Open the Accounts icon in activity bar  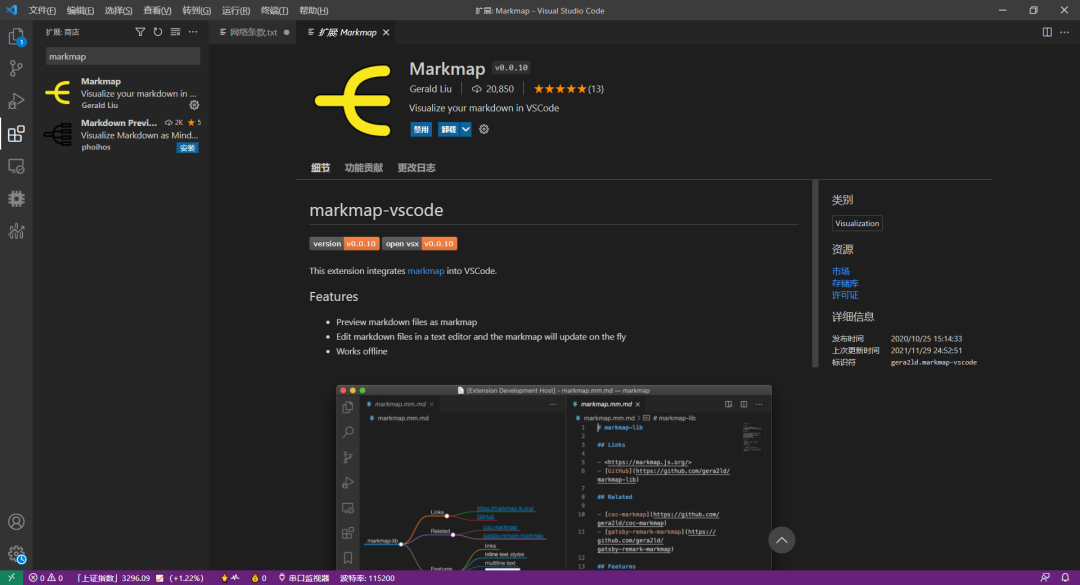tap(16, 522)
